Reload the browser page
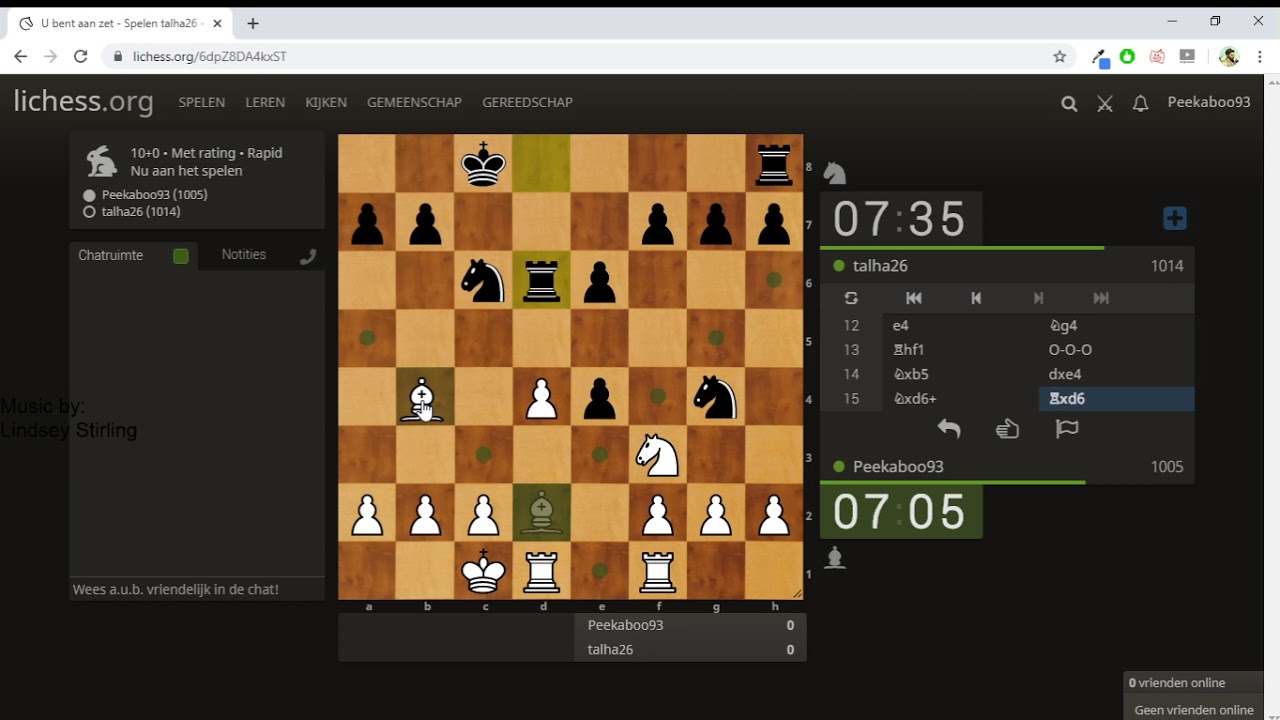The image size is (1280, 720). pyautogui.click(x=81, y=57)
